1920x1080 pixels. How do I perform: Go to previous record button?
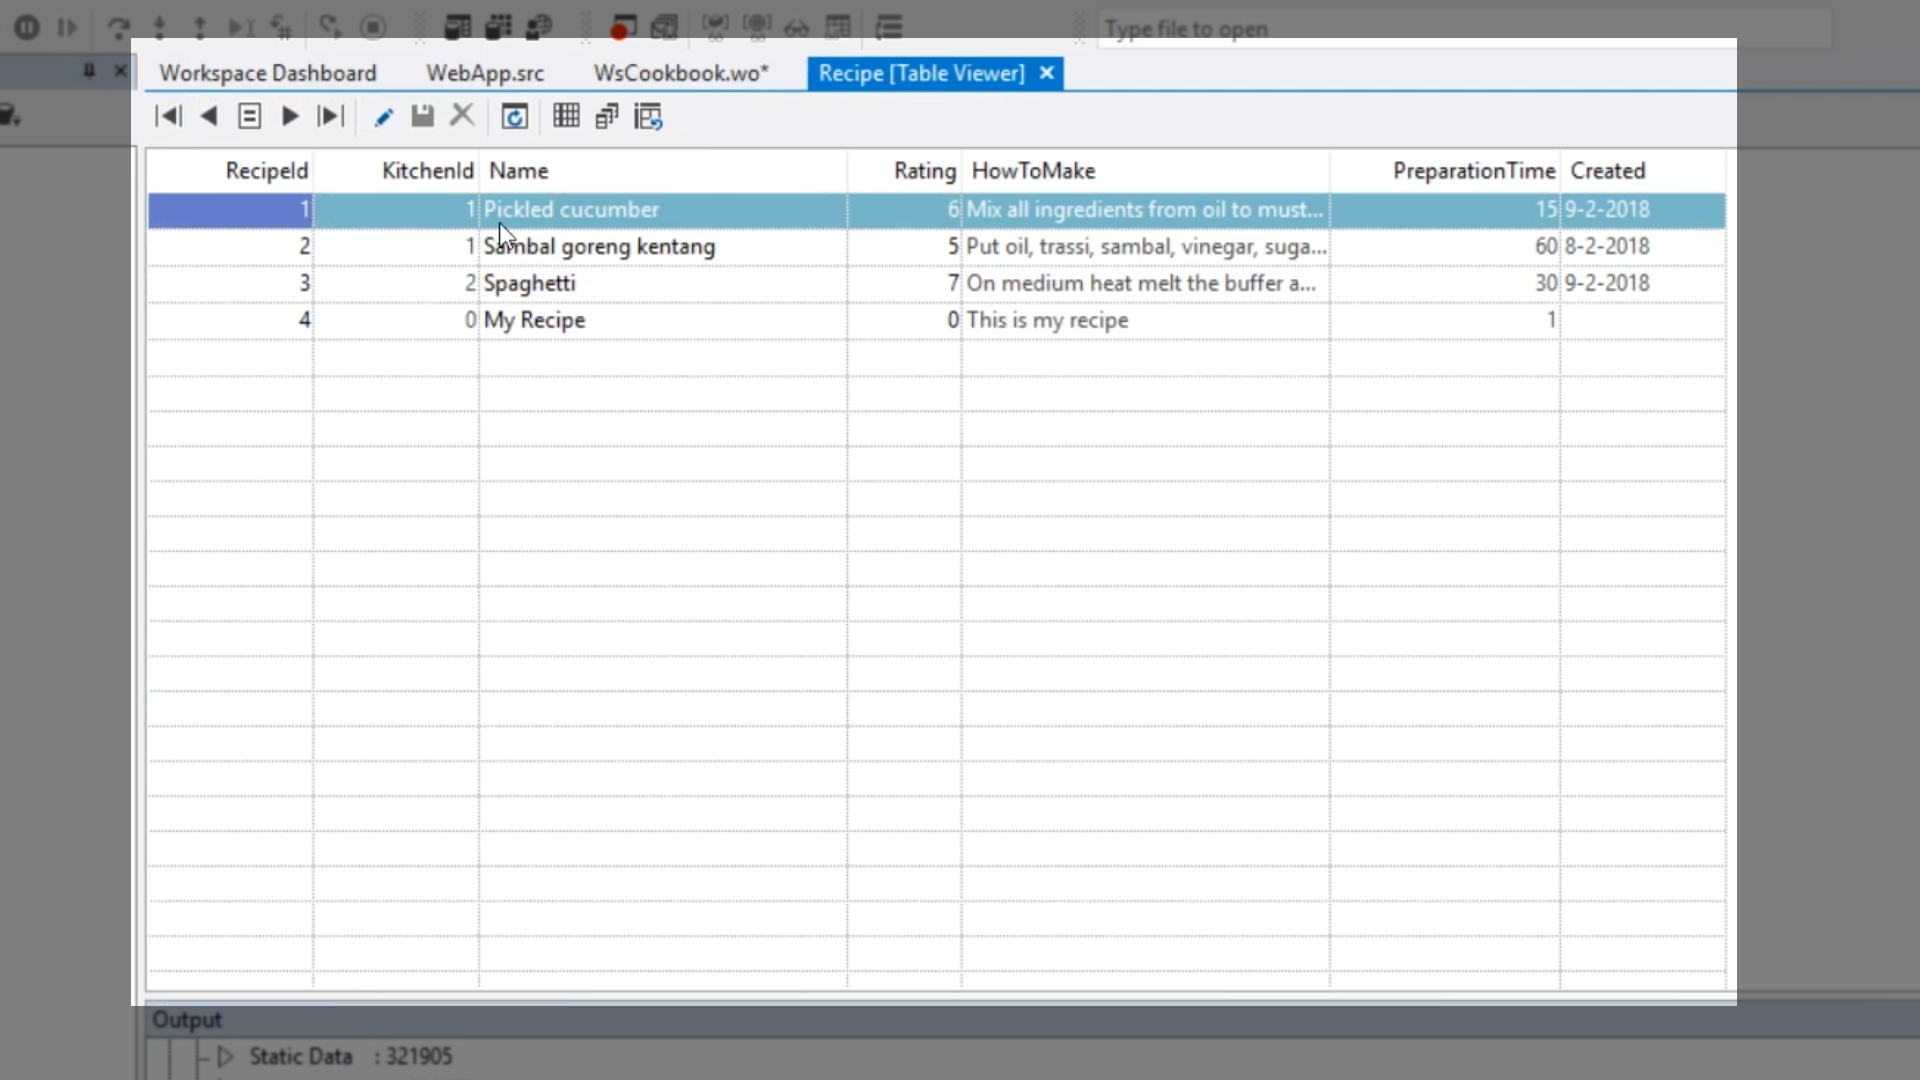coord(209,117)
